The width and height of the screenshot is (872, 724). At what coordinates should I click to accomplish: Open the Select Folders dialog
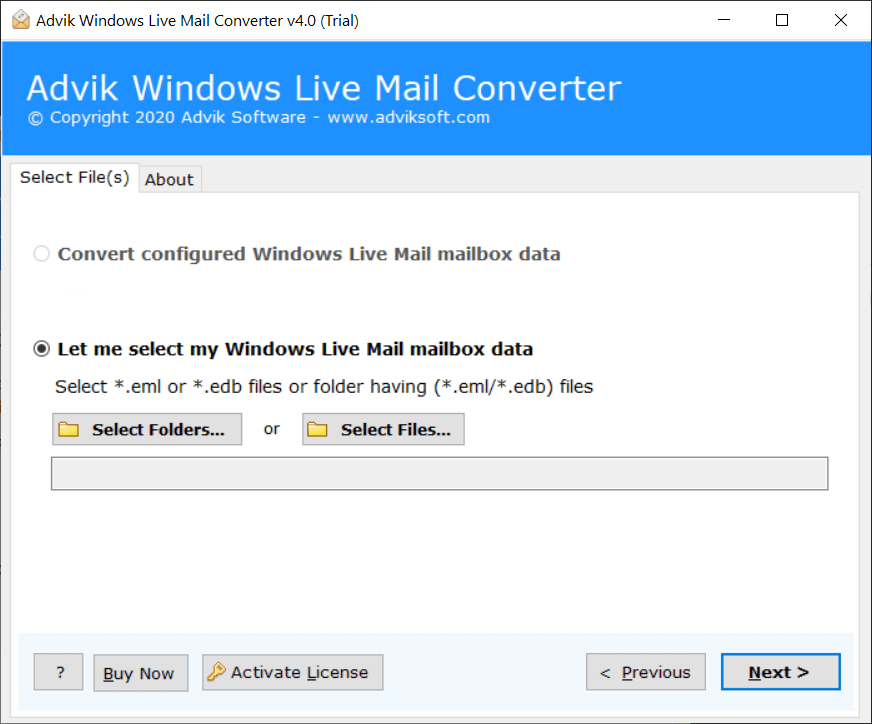click(x=147, y=429)
